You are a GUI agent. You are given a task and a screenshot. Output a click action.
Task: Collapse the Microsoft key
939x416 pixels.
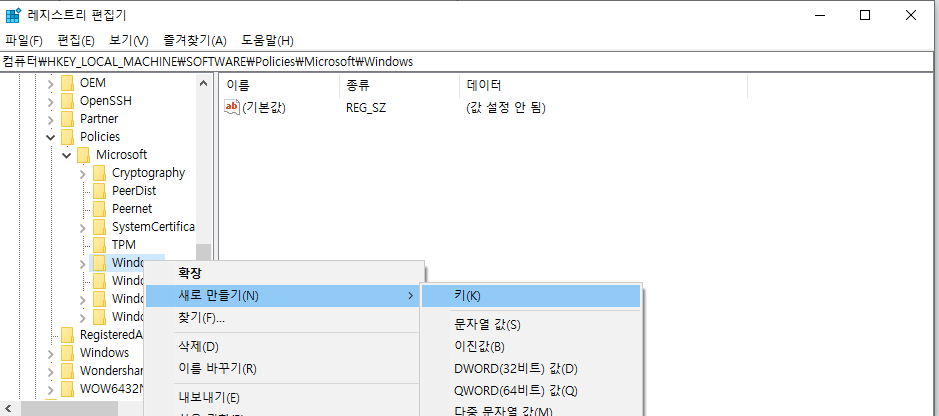coord(67,155)
